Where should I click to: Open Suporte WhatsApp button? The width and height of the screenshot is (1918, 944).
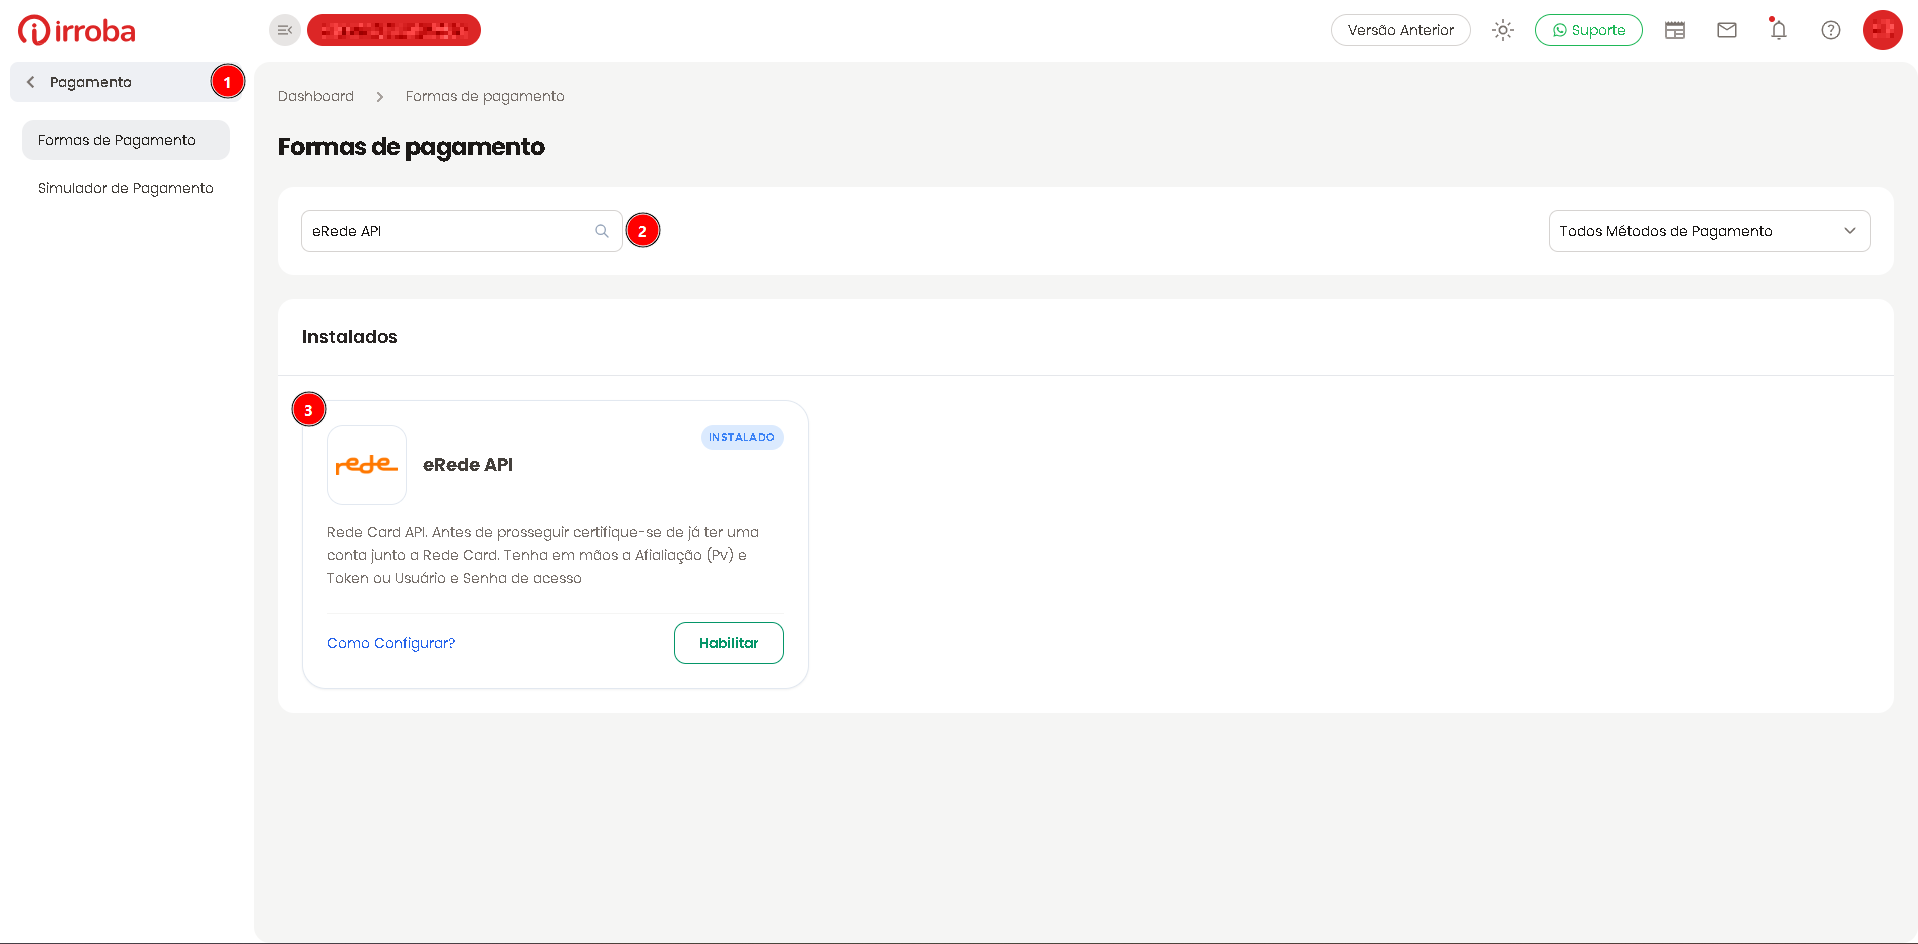tap(1588, 30)
